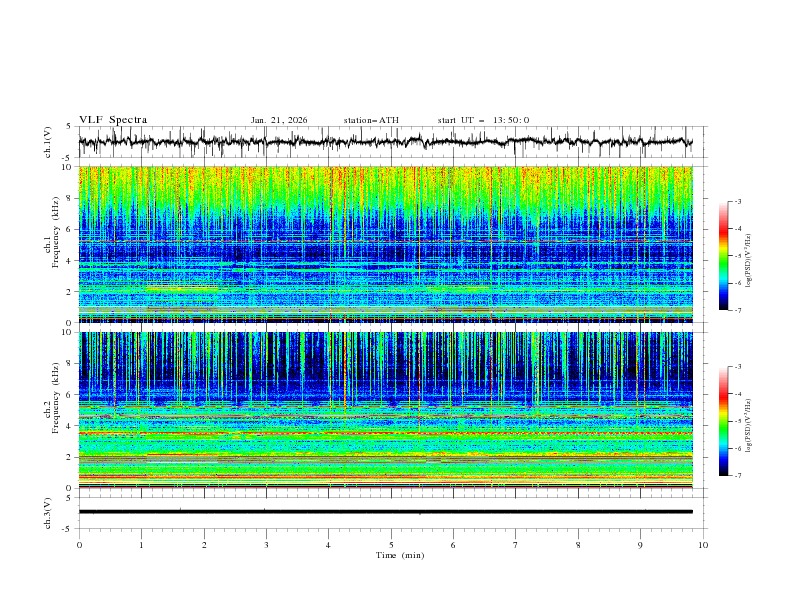Click the "Time (min)" axis label
This screenshot has width=792, height=612.
click(400, 555)
